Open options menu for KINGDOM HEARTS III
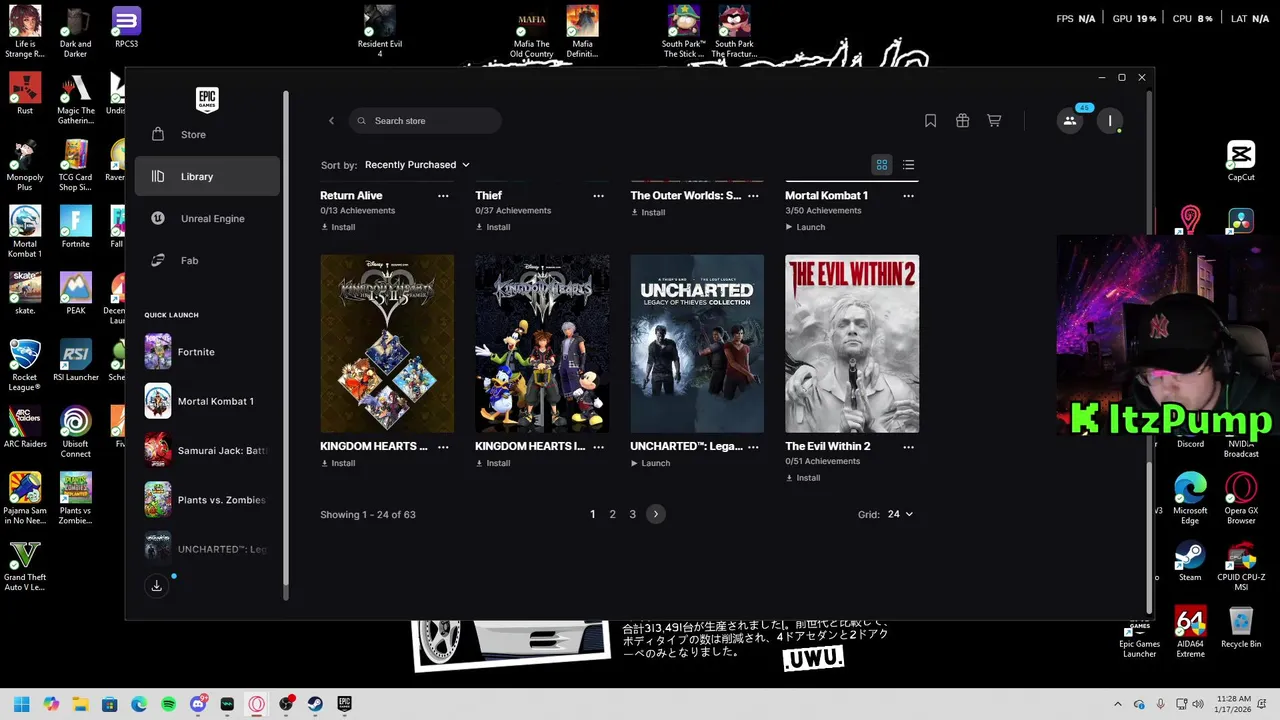The height and width of the screenshot is (720, 1280). tap(598, 447)
